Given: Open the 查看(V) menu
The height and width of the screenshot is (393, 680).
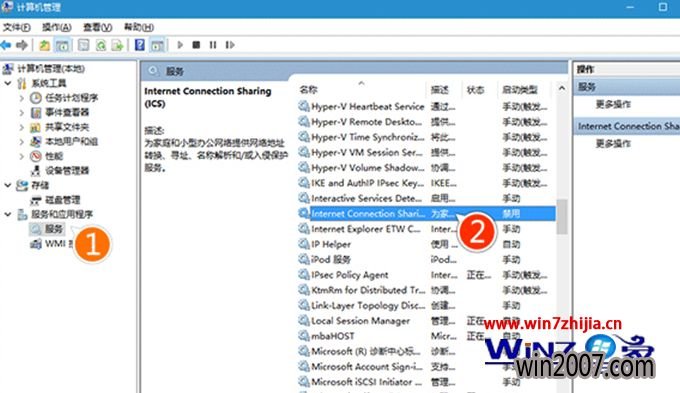Looking at the screenshot, I should click(x=98, y=27).
